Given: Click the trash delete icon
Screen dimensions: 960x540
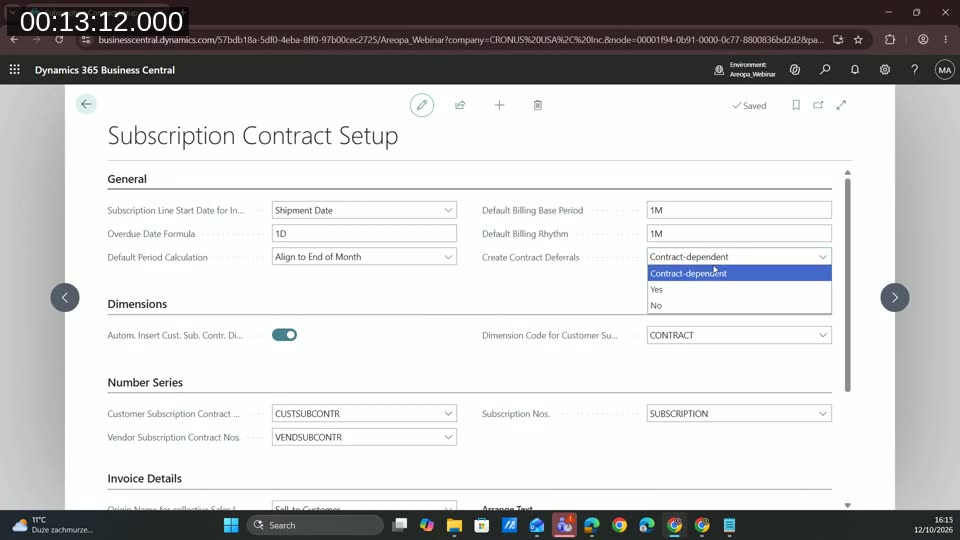Looking at the screenshot, I should click(538, 105).
